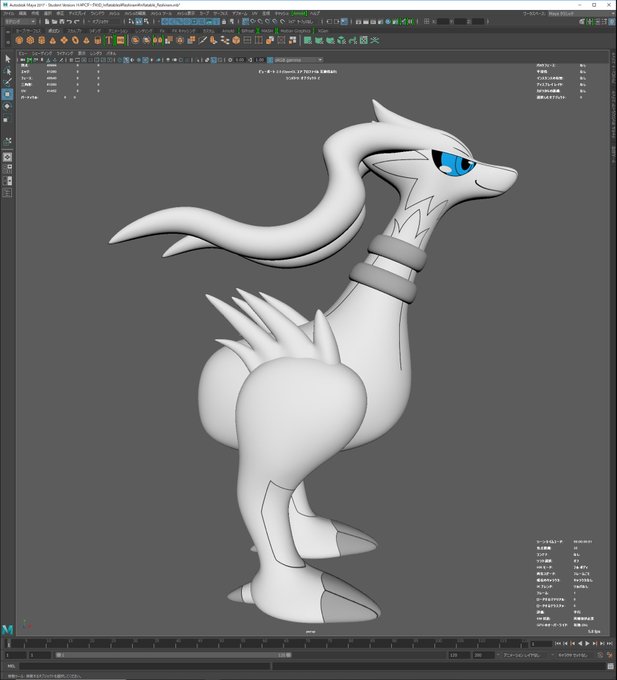Open the パネル panel menu
This screenshot has width=617, height=680.
pyautogui.click(x=111, y=53)
